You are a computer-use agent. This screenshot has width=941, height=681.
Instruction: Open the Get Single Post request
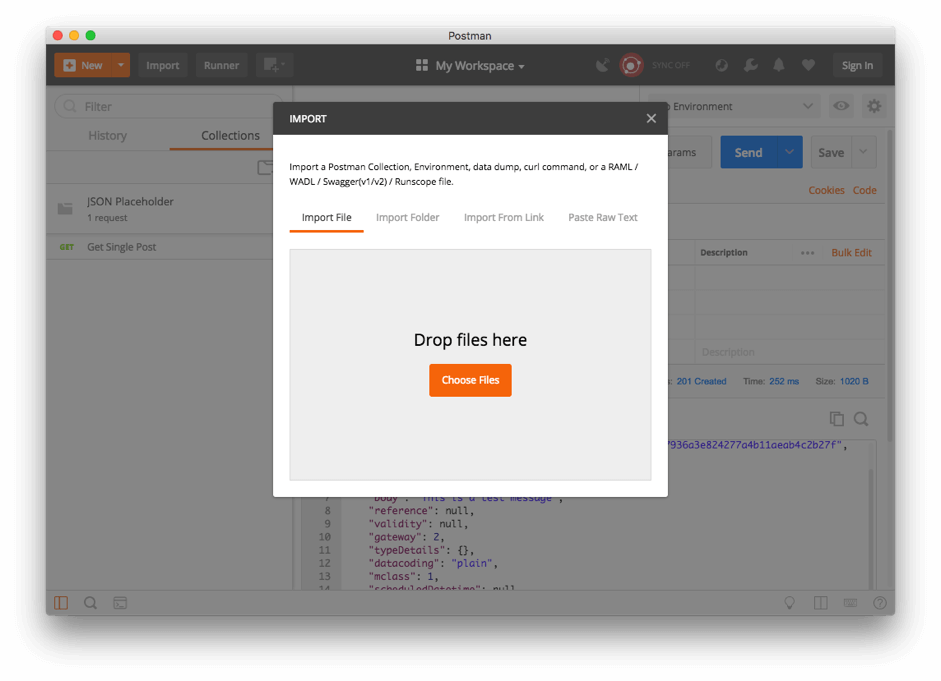[x=160, y=247]
